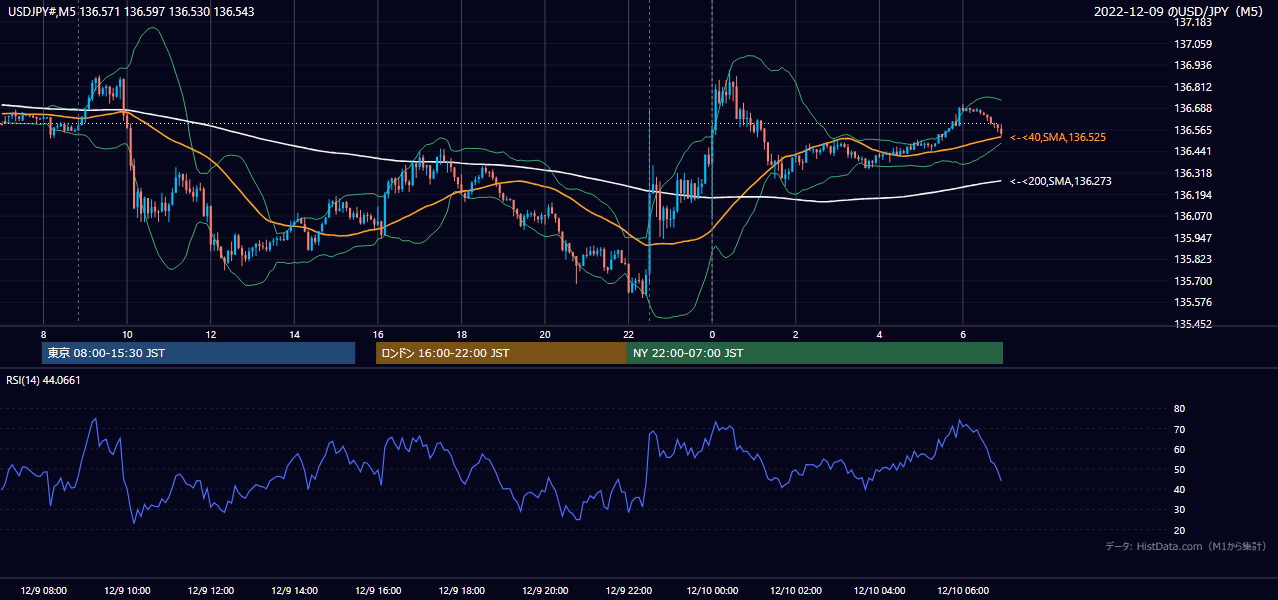1278x600 pixels.
Task: Click the 200 SMA label 136.273
Action: 1061,182
